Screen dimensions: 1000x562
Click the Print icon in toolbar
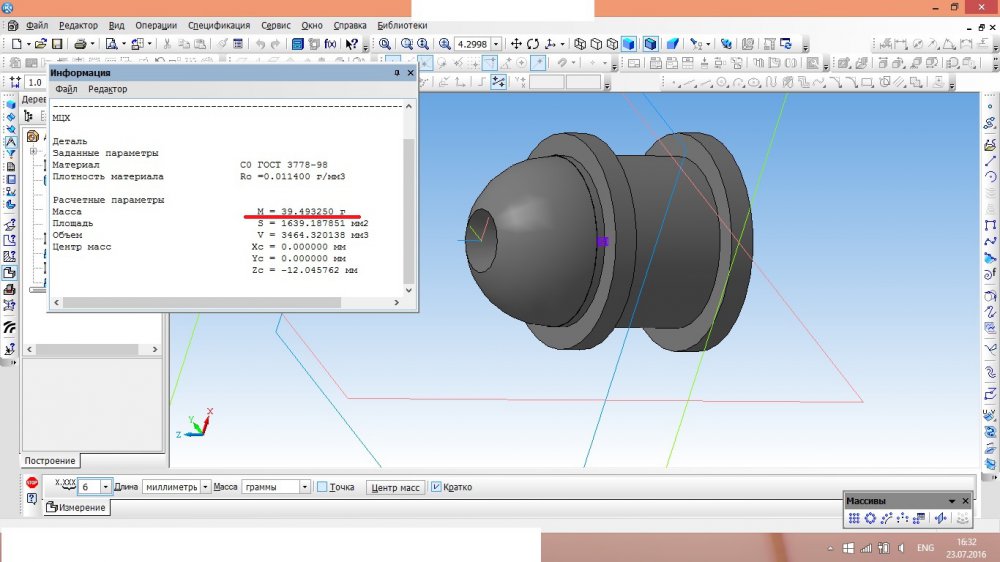[x=79, y=44]
